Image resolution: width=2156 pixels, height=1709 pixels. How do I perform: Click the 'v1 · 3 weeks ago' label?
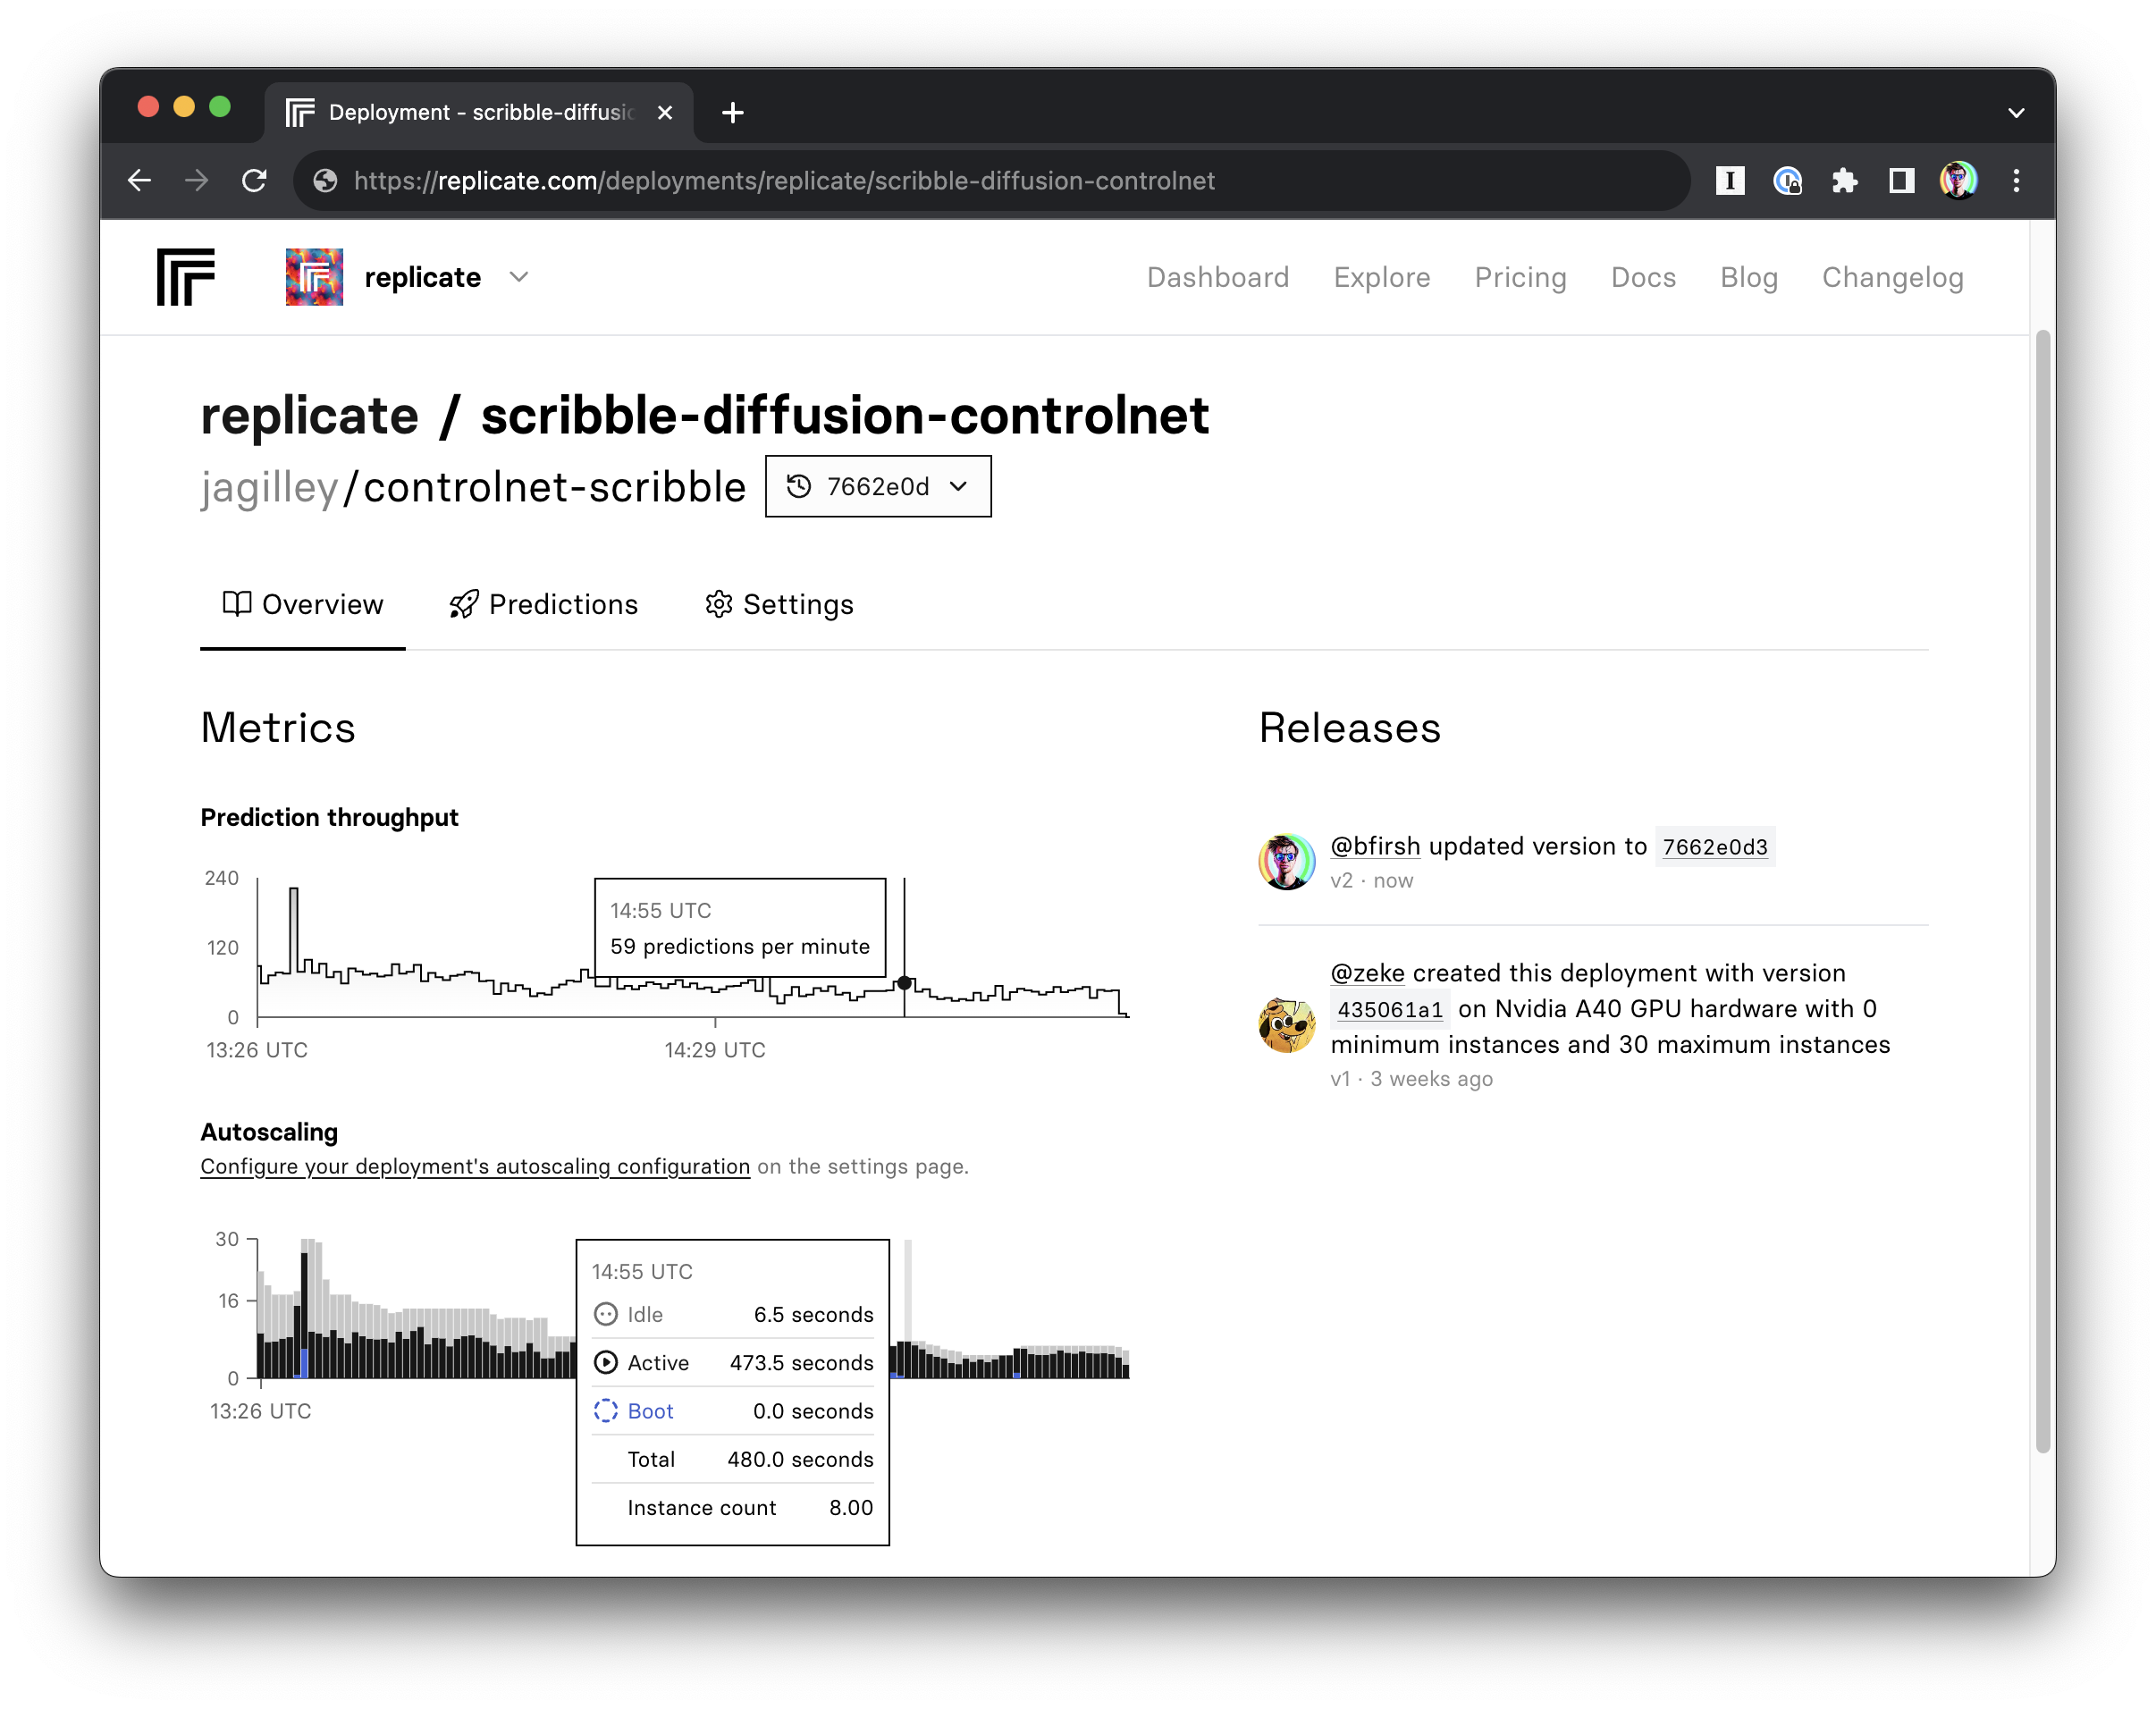[1411, 1078]
